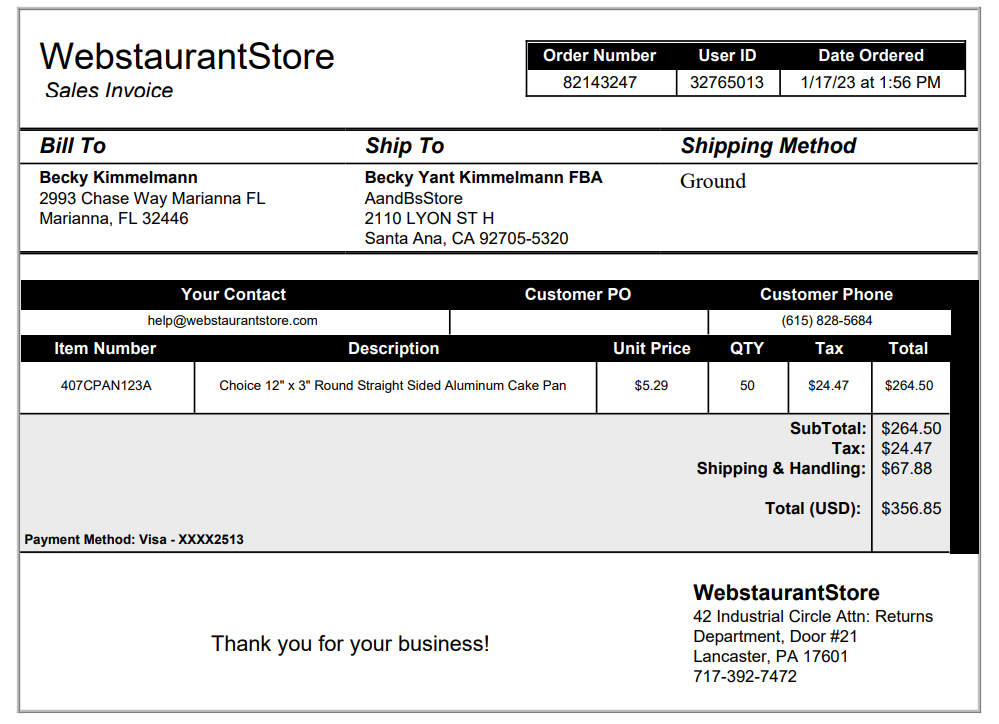Viewport: 999px width, 724px height.
Task: Click the Total (USD) value $356.85
Action: (911, 509)
